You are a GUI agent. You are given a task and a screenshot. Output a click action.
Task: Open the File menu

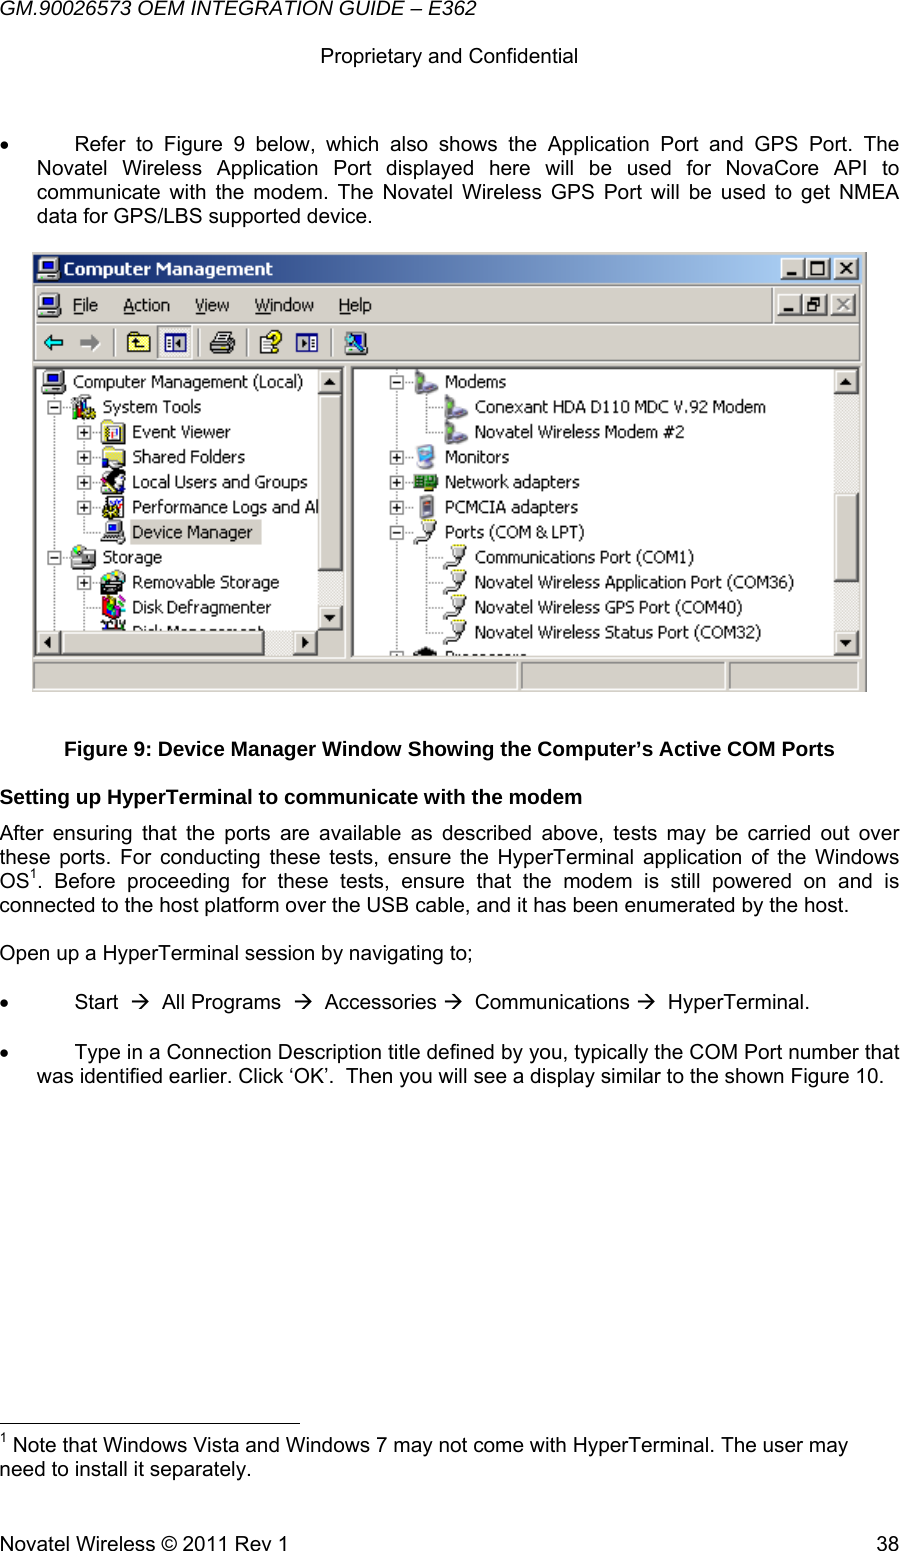pos(85,305)
